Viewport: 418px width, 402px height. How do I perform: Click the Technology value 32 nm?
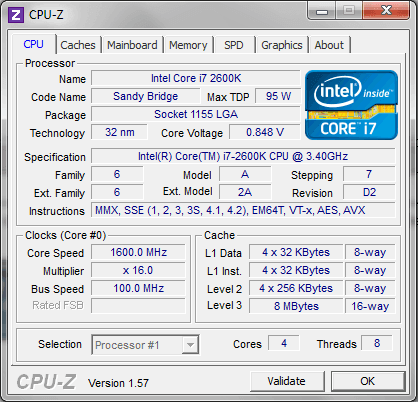tap(119, 132)
